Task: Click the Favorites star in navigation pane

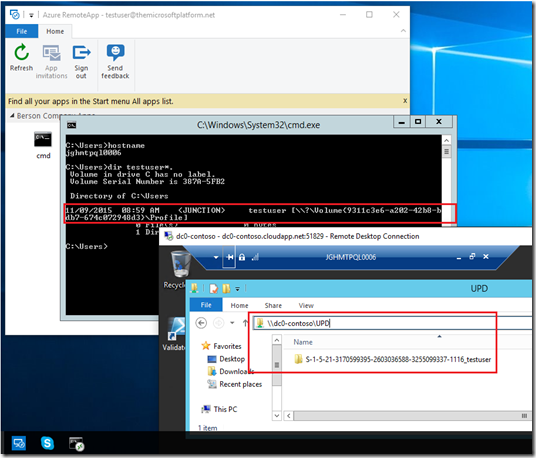Action: [206, 346]
